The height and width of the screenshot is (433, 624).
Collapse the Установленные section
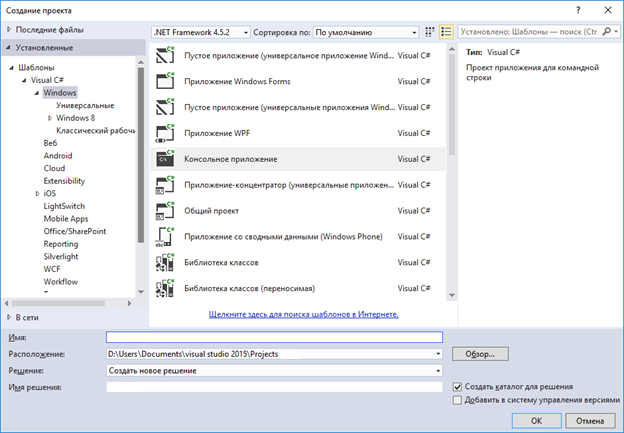[x=8, y=47]
